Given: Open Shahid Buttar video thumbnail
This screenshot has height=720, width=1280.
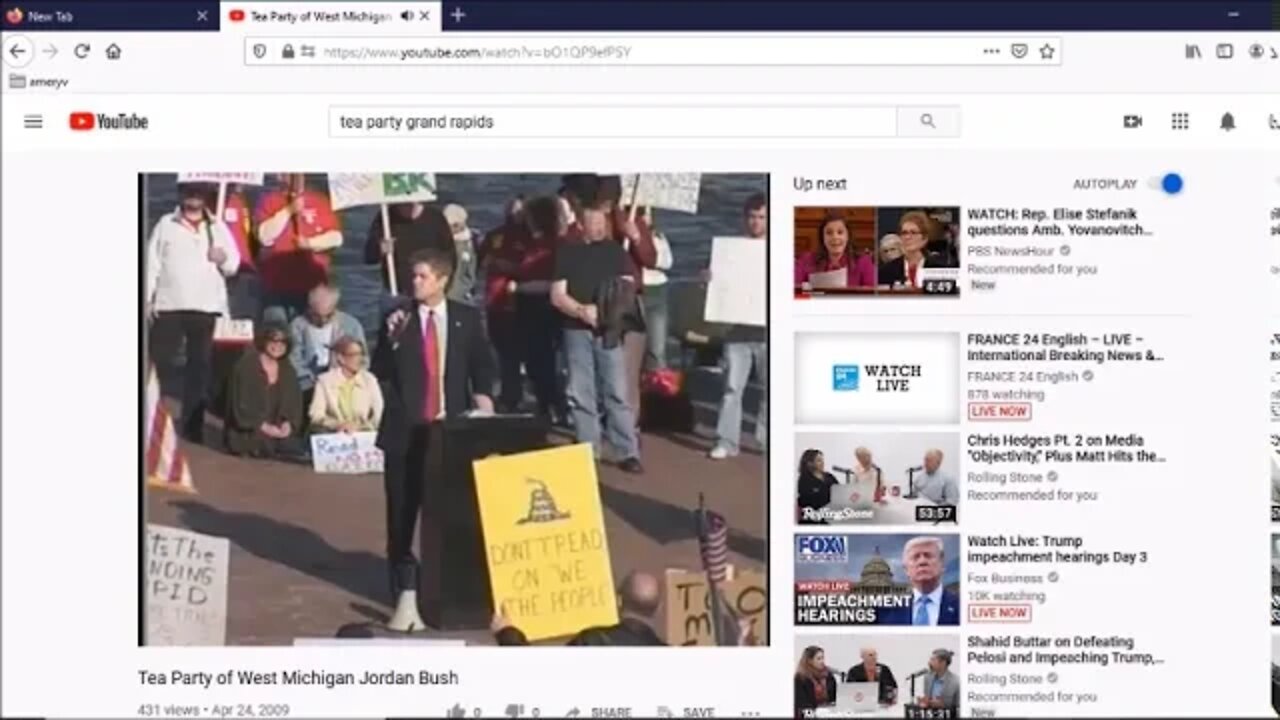Looking at the screenshot, I should [877, 677].
